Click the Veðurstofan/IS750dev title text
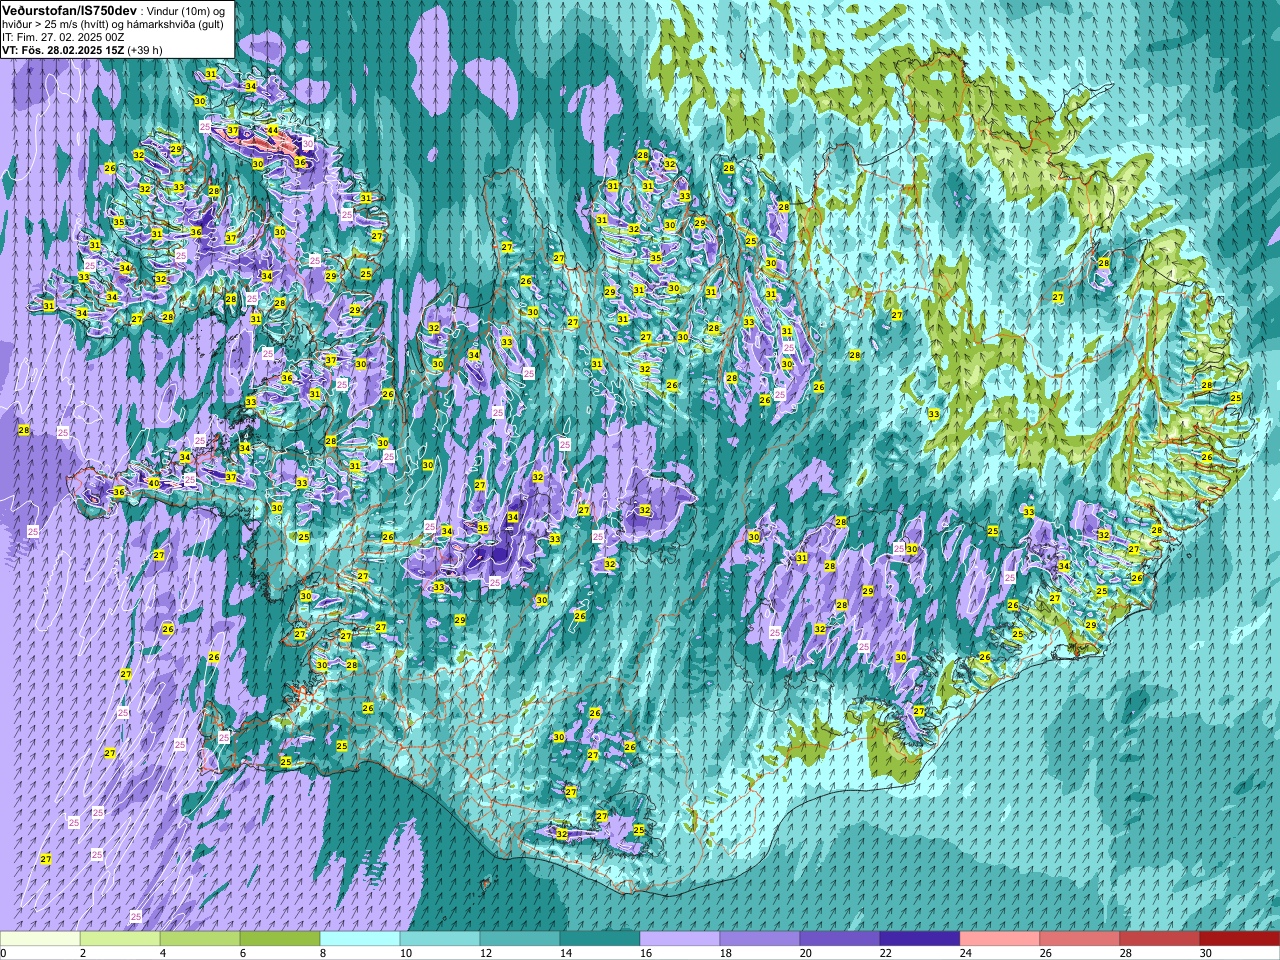The height and width of the screenshot is (960, 1280). coord(70,10)
